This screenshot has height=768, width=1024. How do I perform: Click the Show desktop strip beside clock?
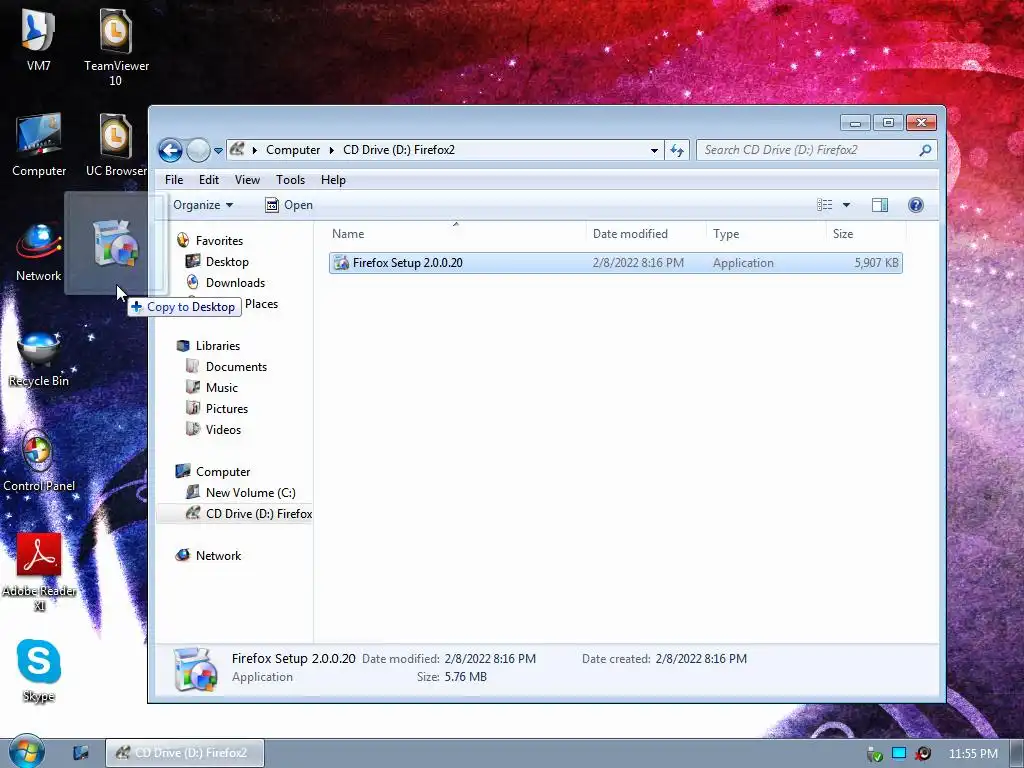click(1016, 754)
